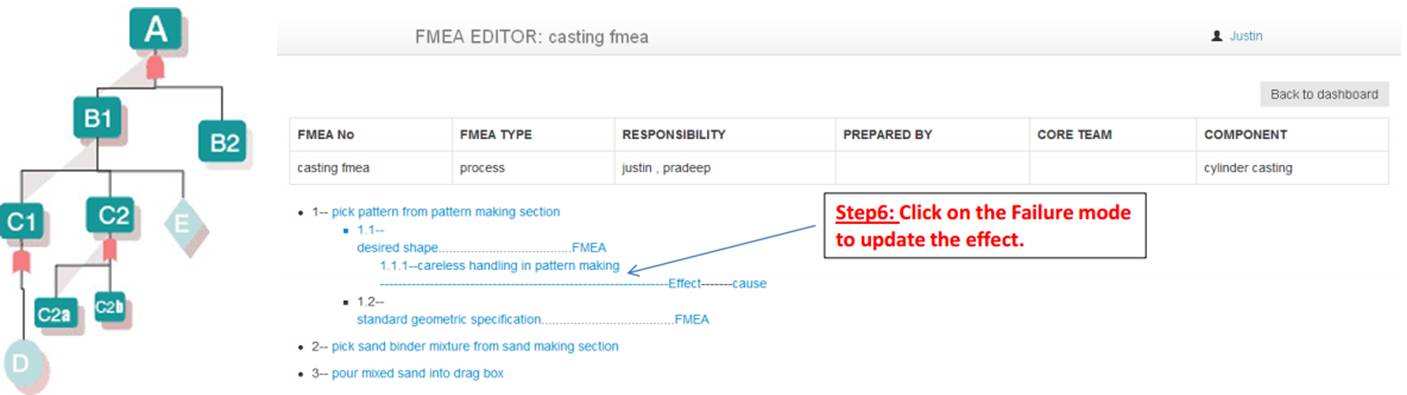Image resolution: width=1407 pixels, height=395 pixels.
Task: Expand 'pour mixed sand into drag box'
Action: [418, 373]
